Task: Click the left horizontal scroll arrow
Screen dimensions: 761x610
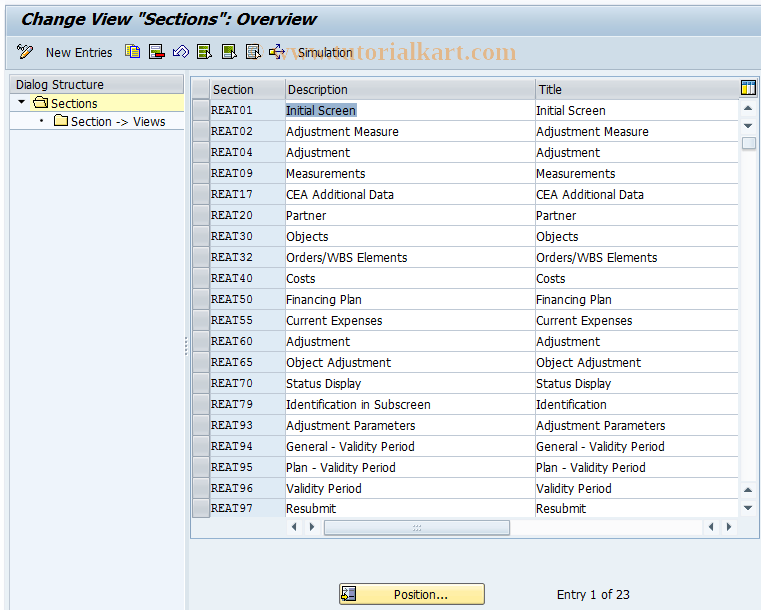Action: [294, 527]
